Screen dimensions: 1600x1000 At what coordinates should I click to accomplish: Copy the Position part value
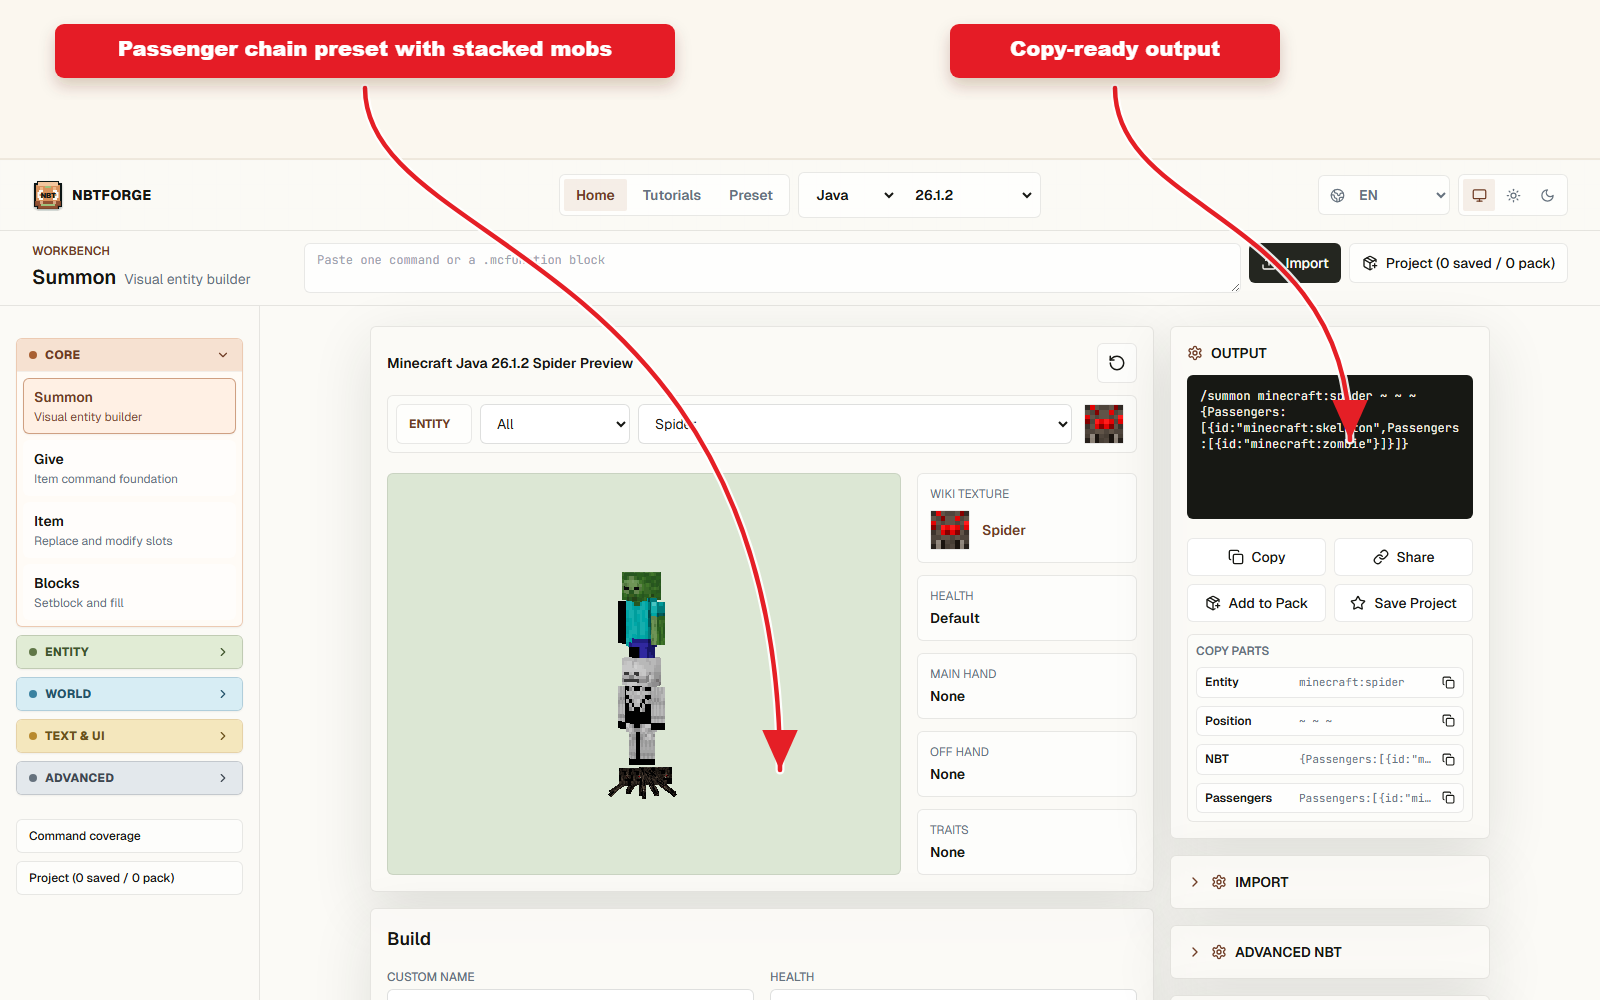click(1448, 721)
